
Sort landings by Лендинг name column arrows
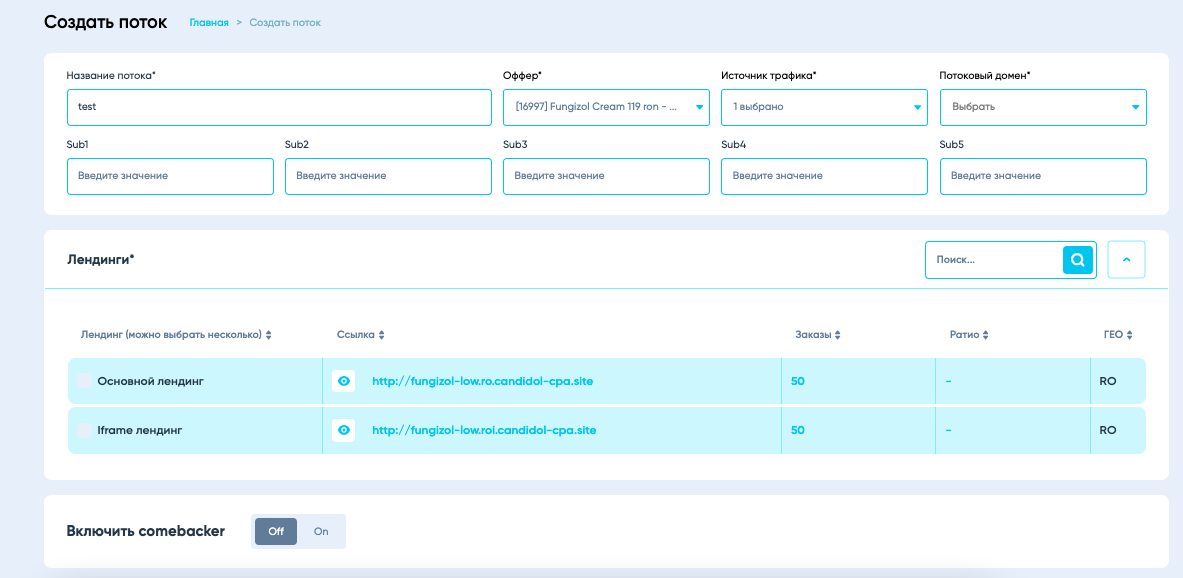point(268,335)
